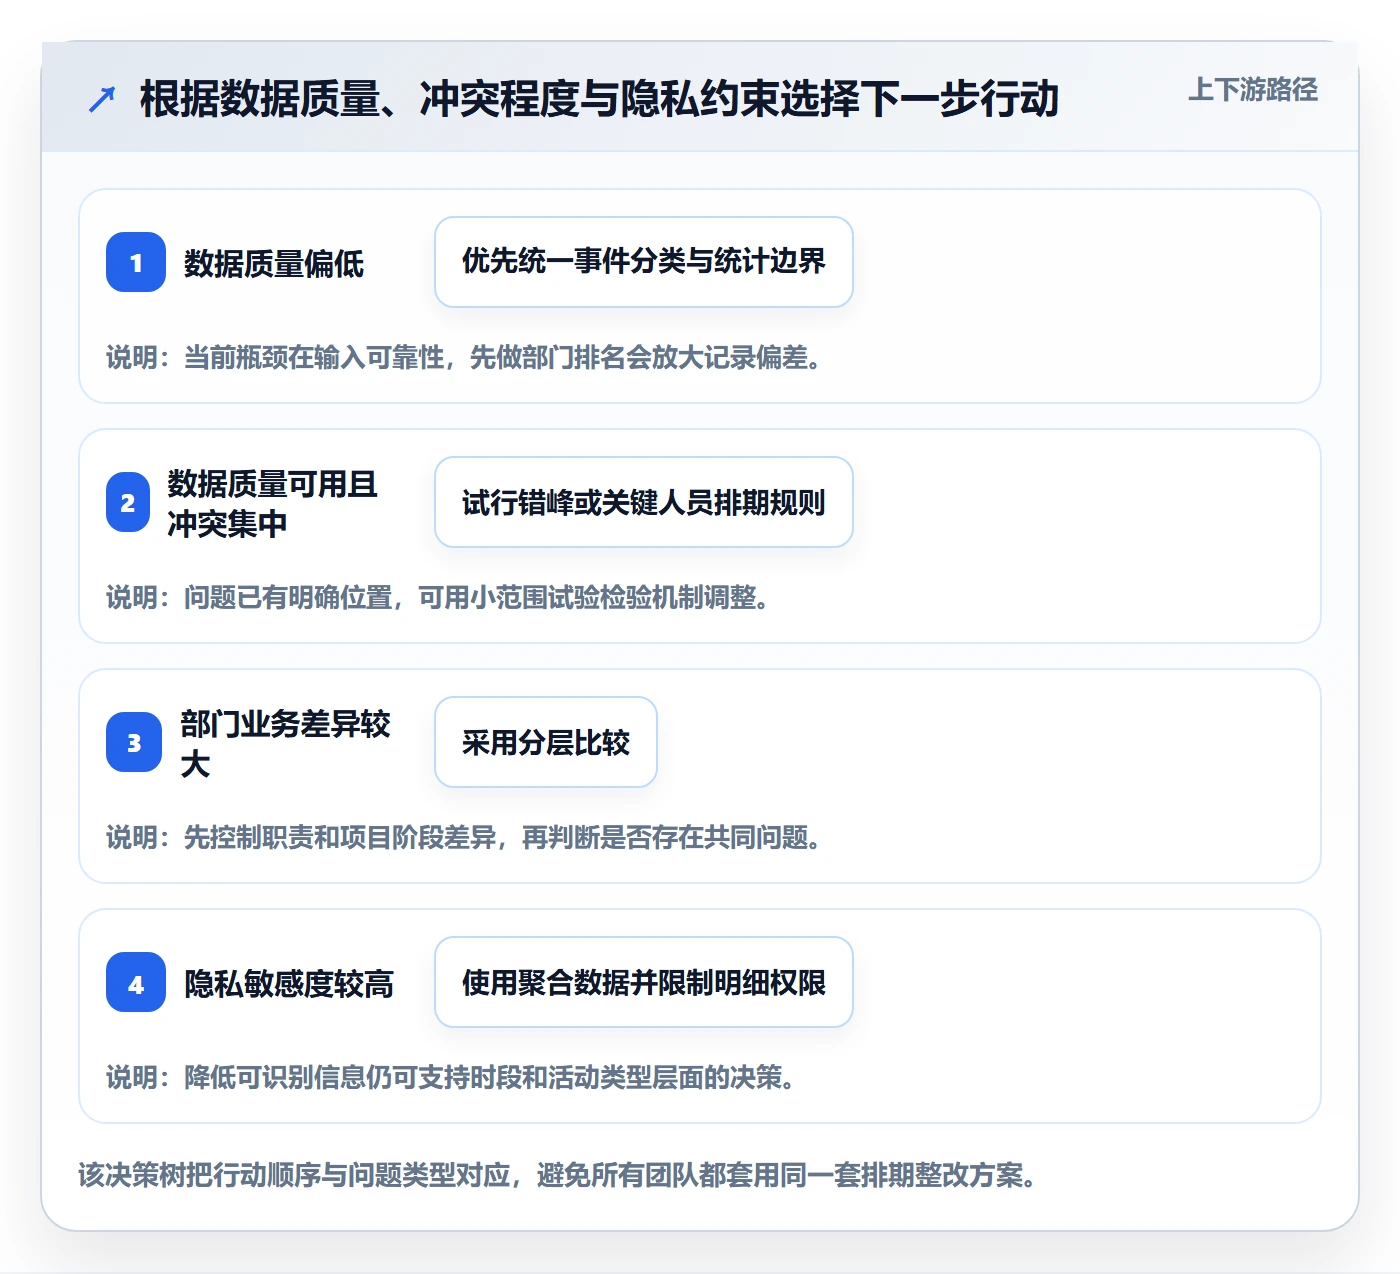Viewport: 1400px width, 1274px height.
Task: Click the 部门业务差异较大 condition label
Action: [285, 743]
